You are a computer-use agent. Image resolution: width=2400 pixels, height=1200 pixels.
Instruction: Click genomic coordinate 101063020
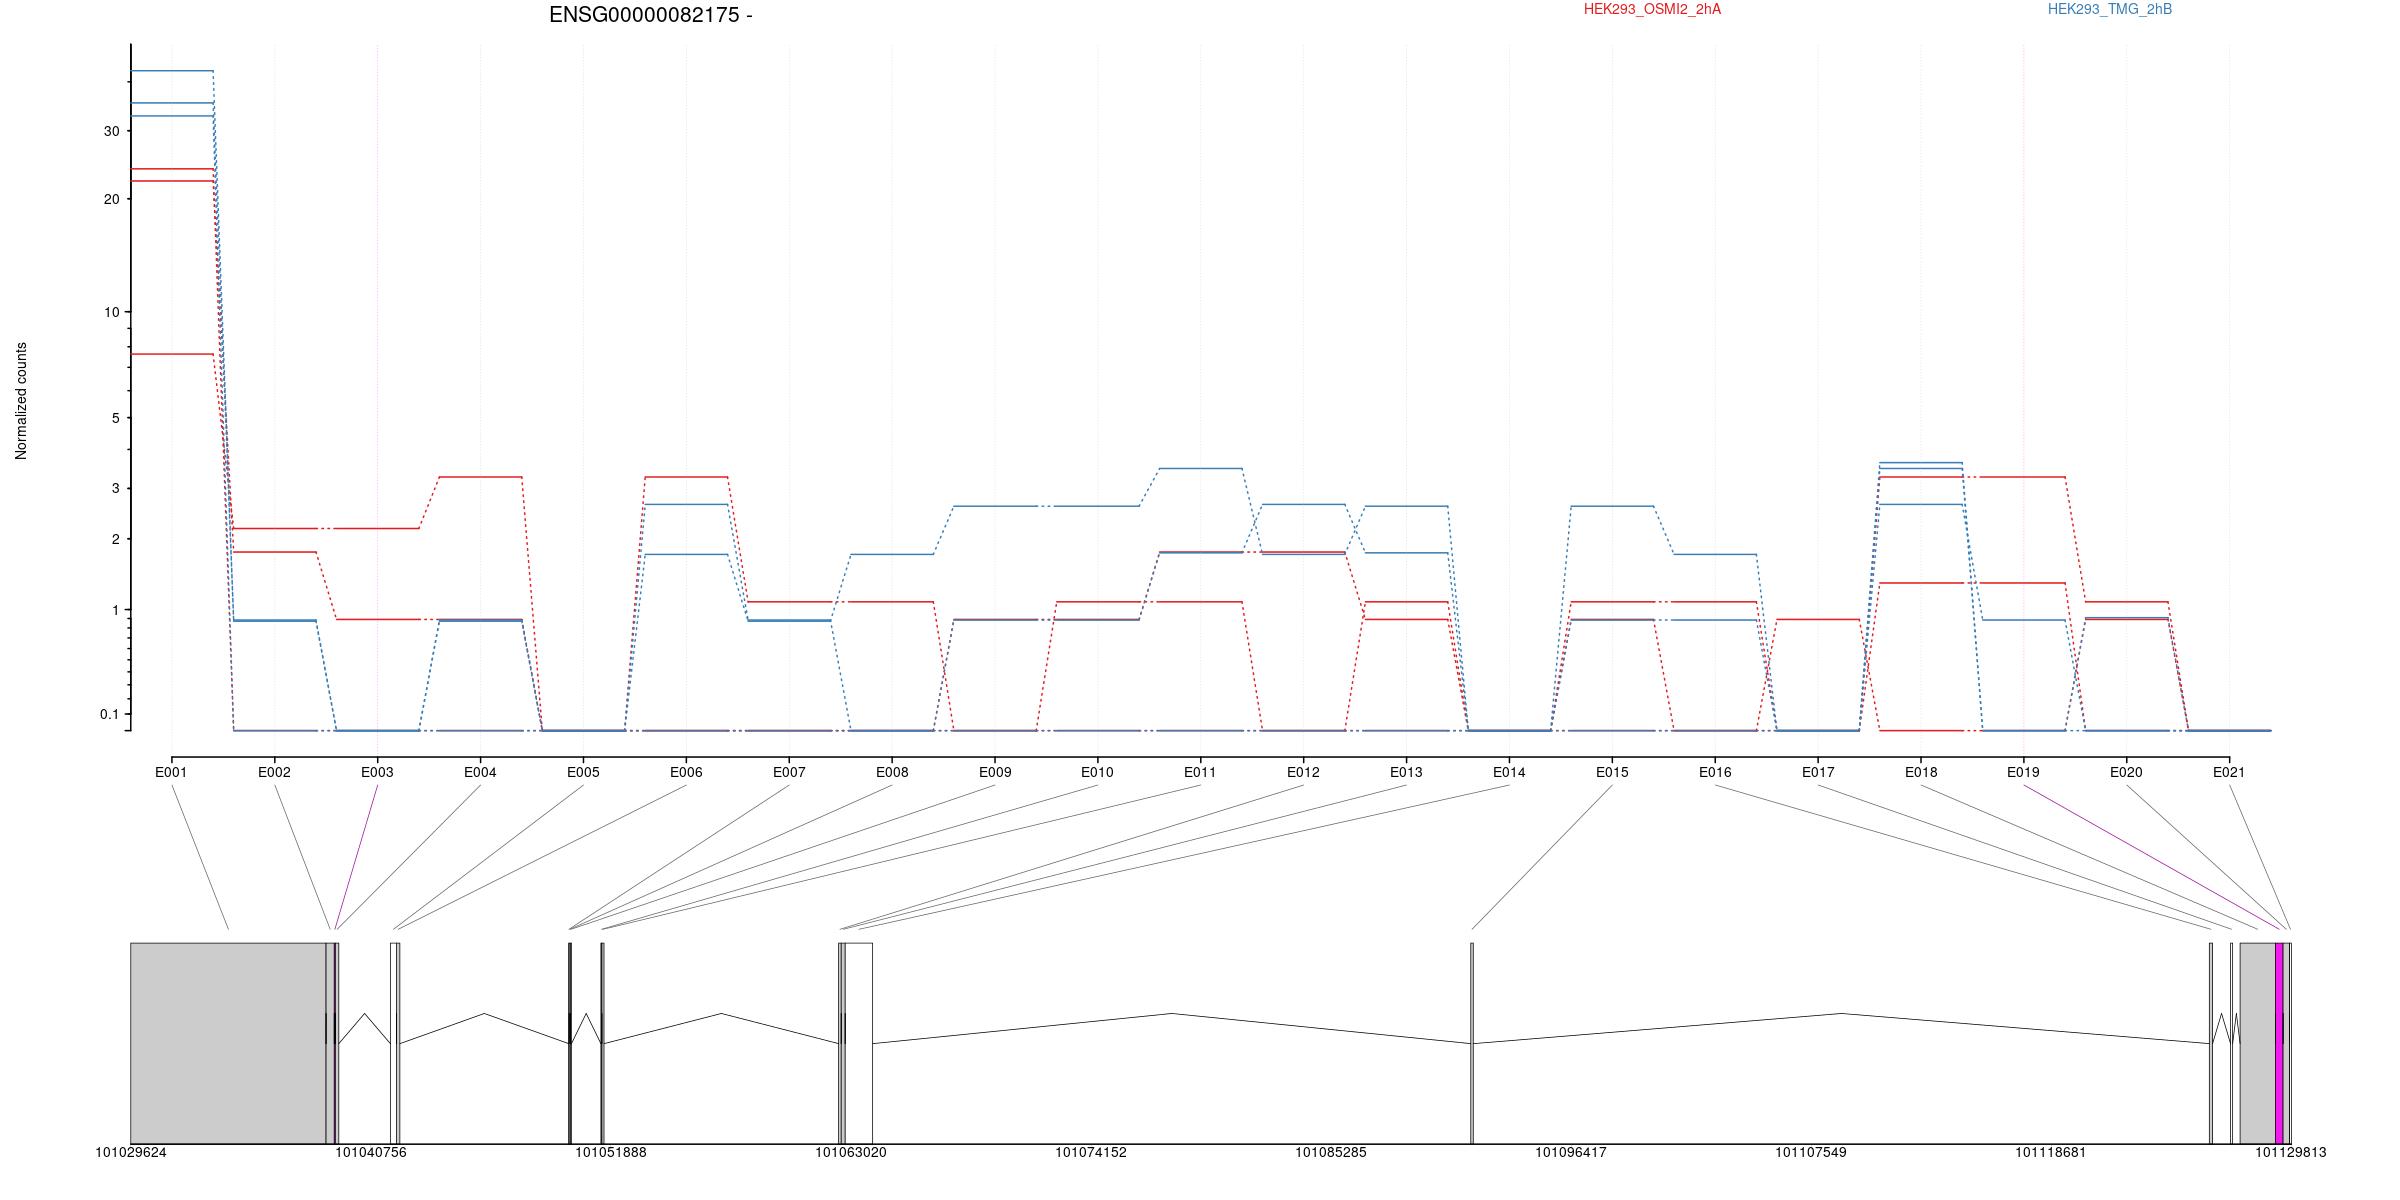(x=851, y=1153)
